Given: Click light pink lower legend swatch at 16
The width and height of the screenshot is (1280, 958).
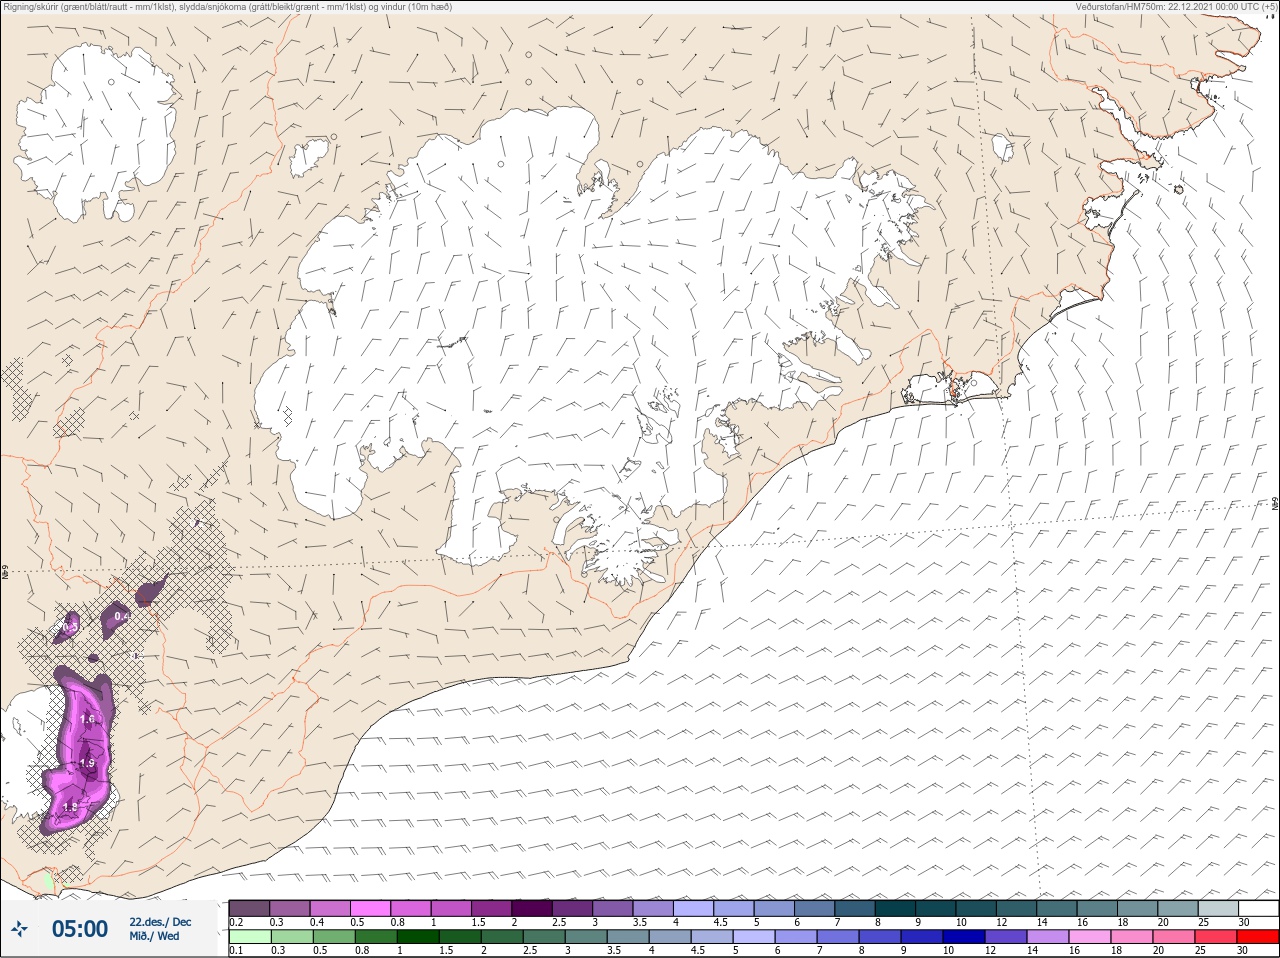Looking at the screenshot, I should 1089,937.
